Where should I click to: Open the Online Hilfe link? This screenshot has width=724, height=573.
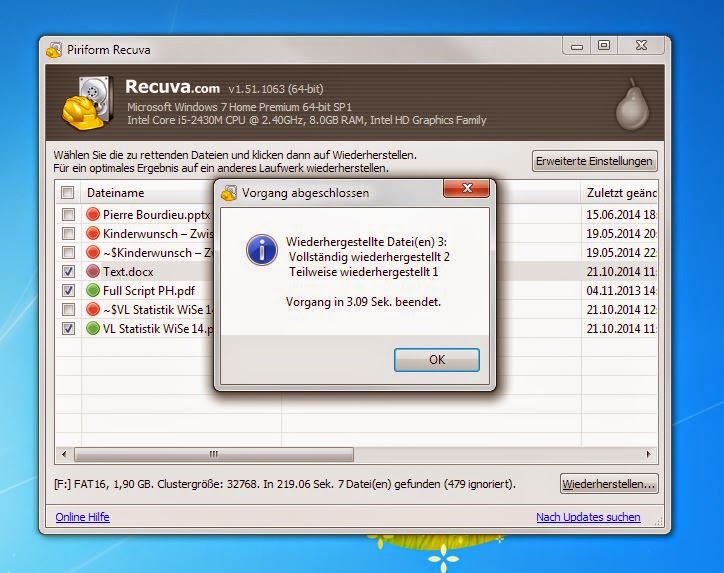click(x=82, y=517)
